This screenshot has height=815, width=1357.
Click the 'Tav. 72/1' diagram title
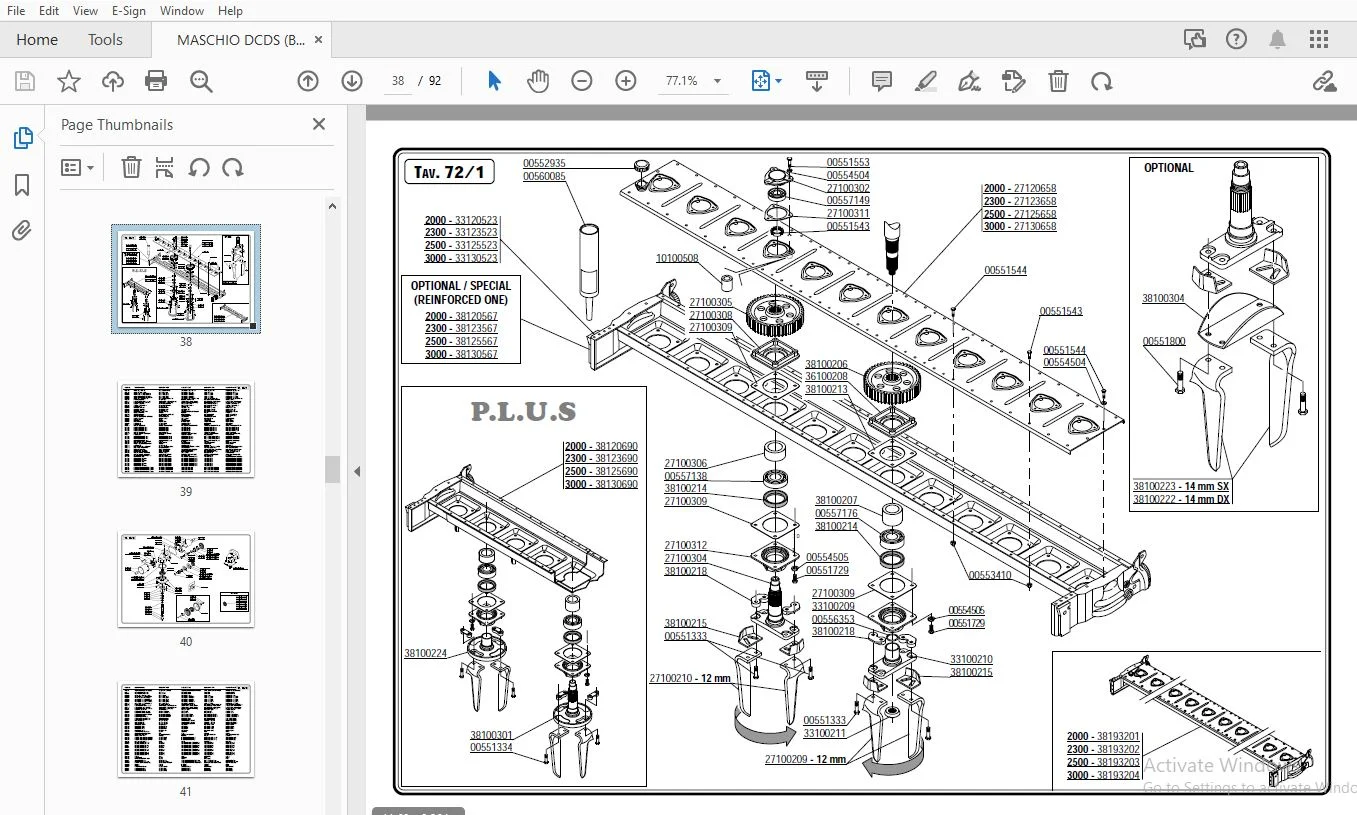(x=449, y=172)
